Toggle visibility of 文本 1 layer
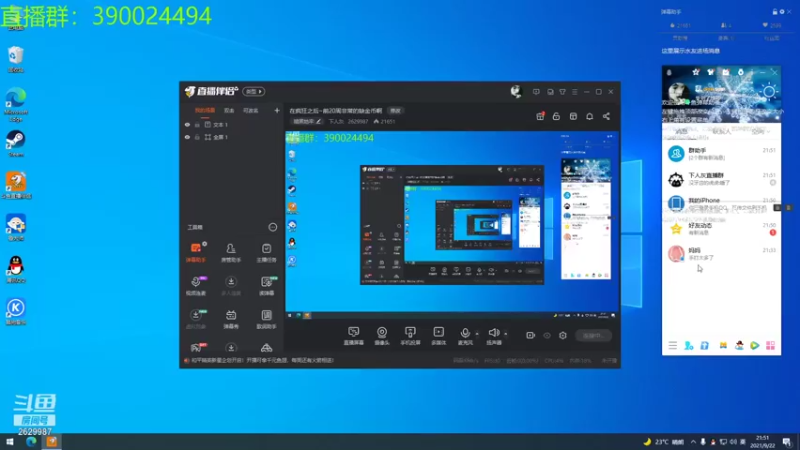The image size is (800, 450). pyautogui.click(x=187, y=124)
